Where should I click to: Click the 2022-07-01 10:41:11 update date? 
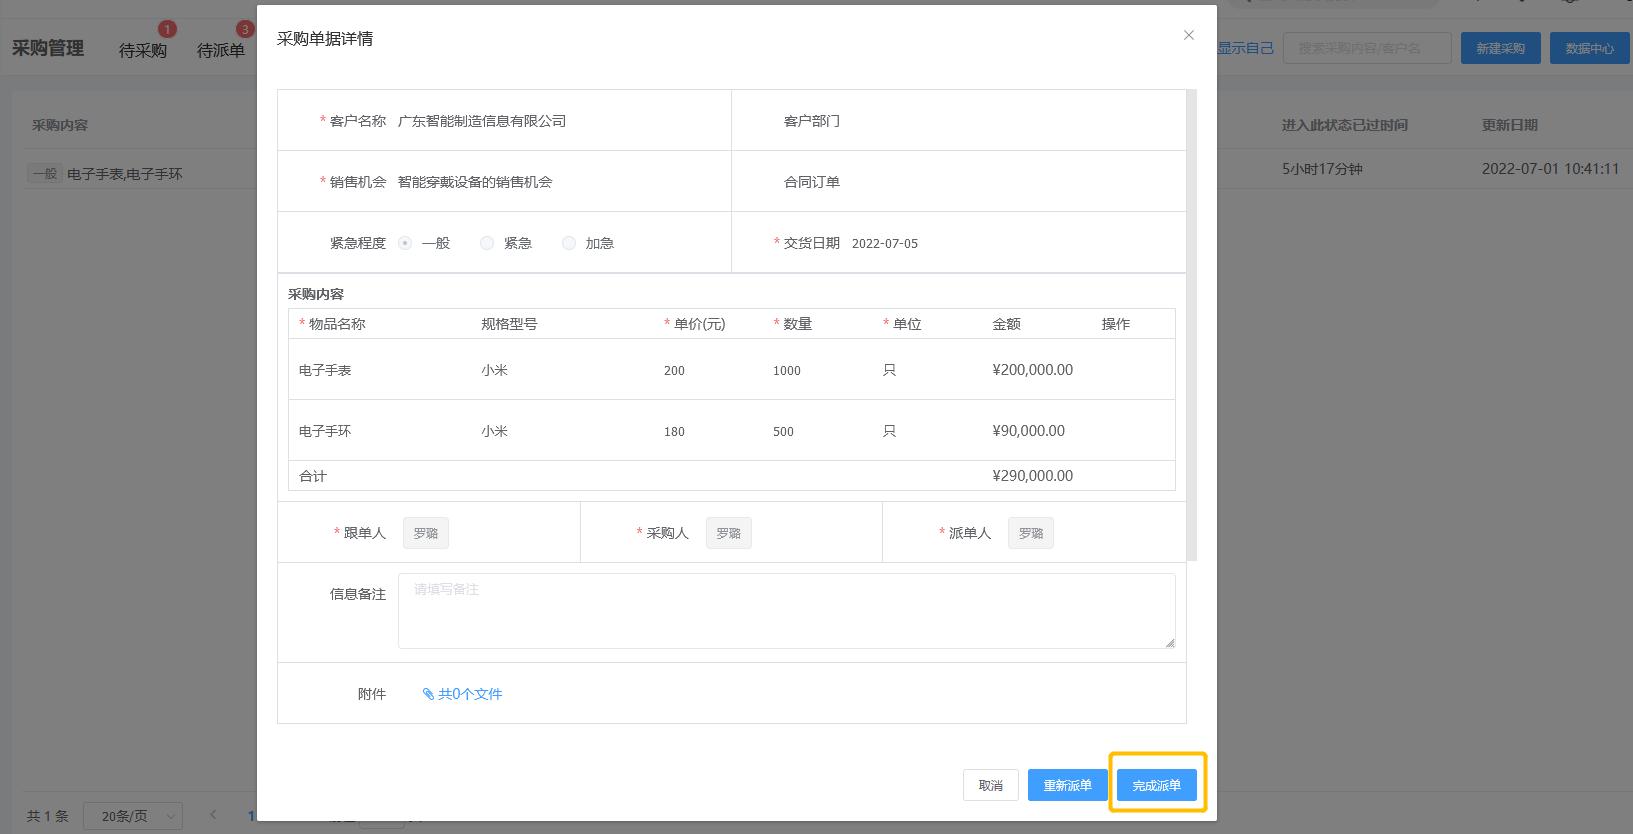click(x=1551, y=169)
